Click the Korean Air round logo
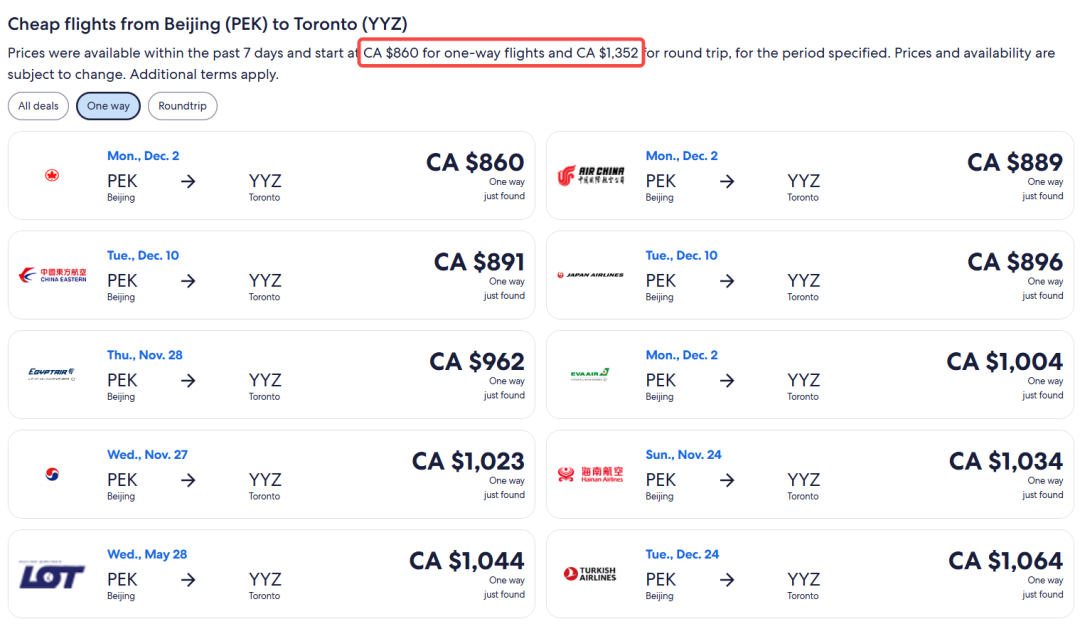The height and width of the screenshot is (624, 1080). click(52, 474)
